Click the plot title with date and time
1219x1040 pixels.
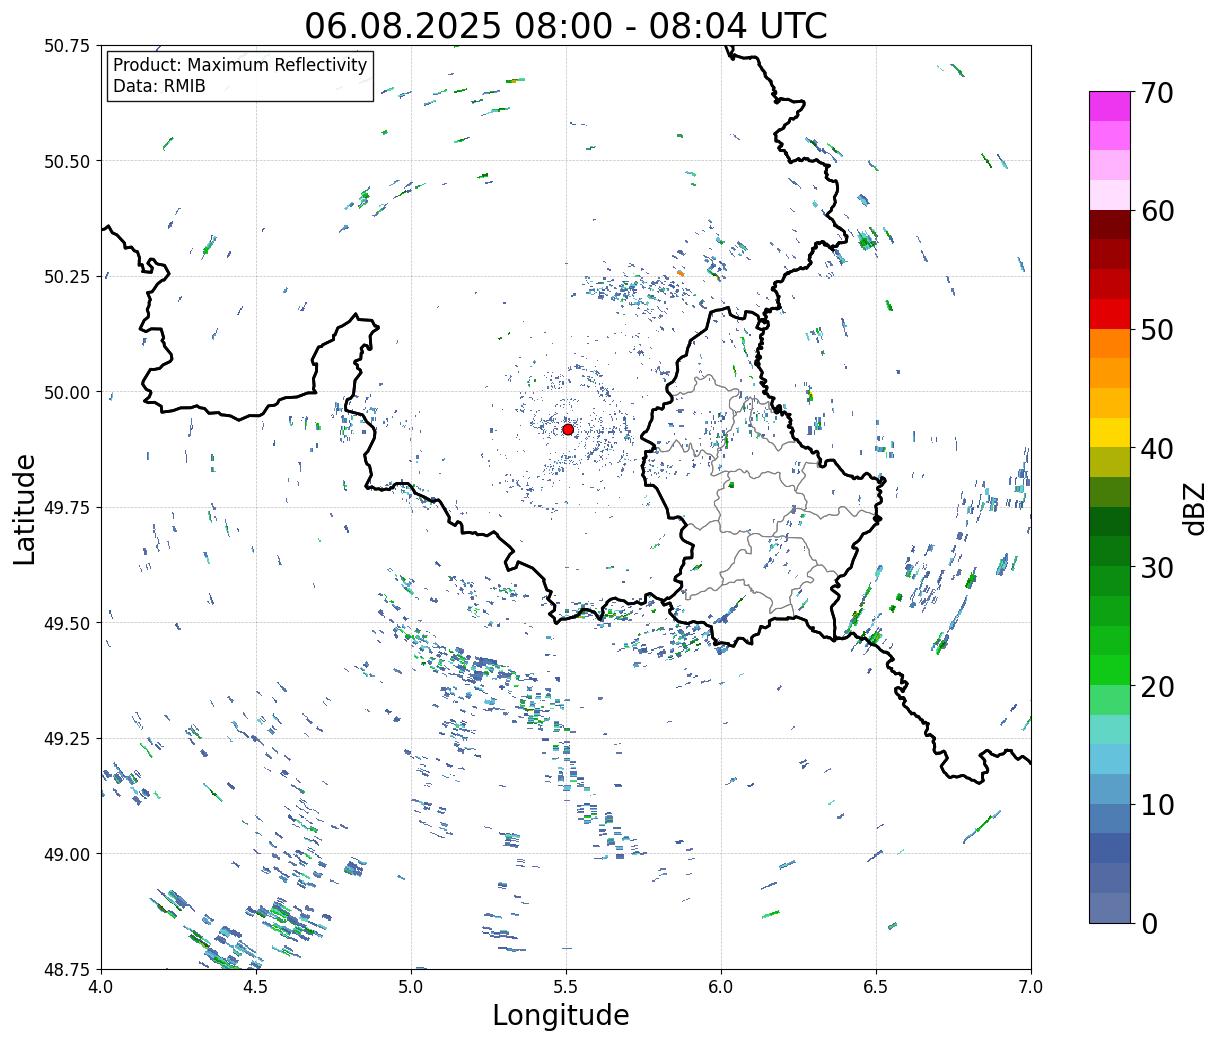point(566,25)
